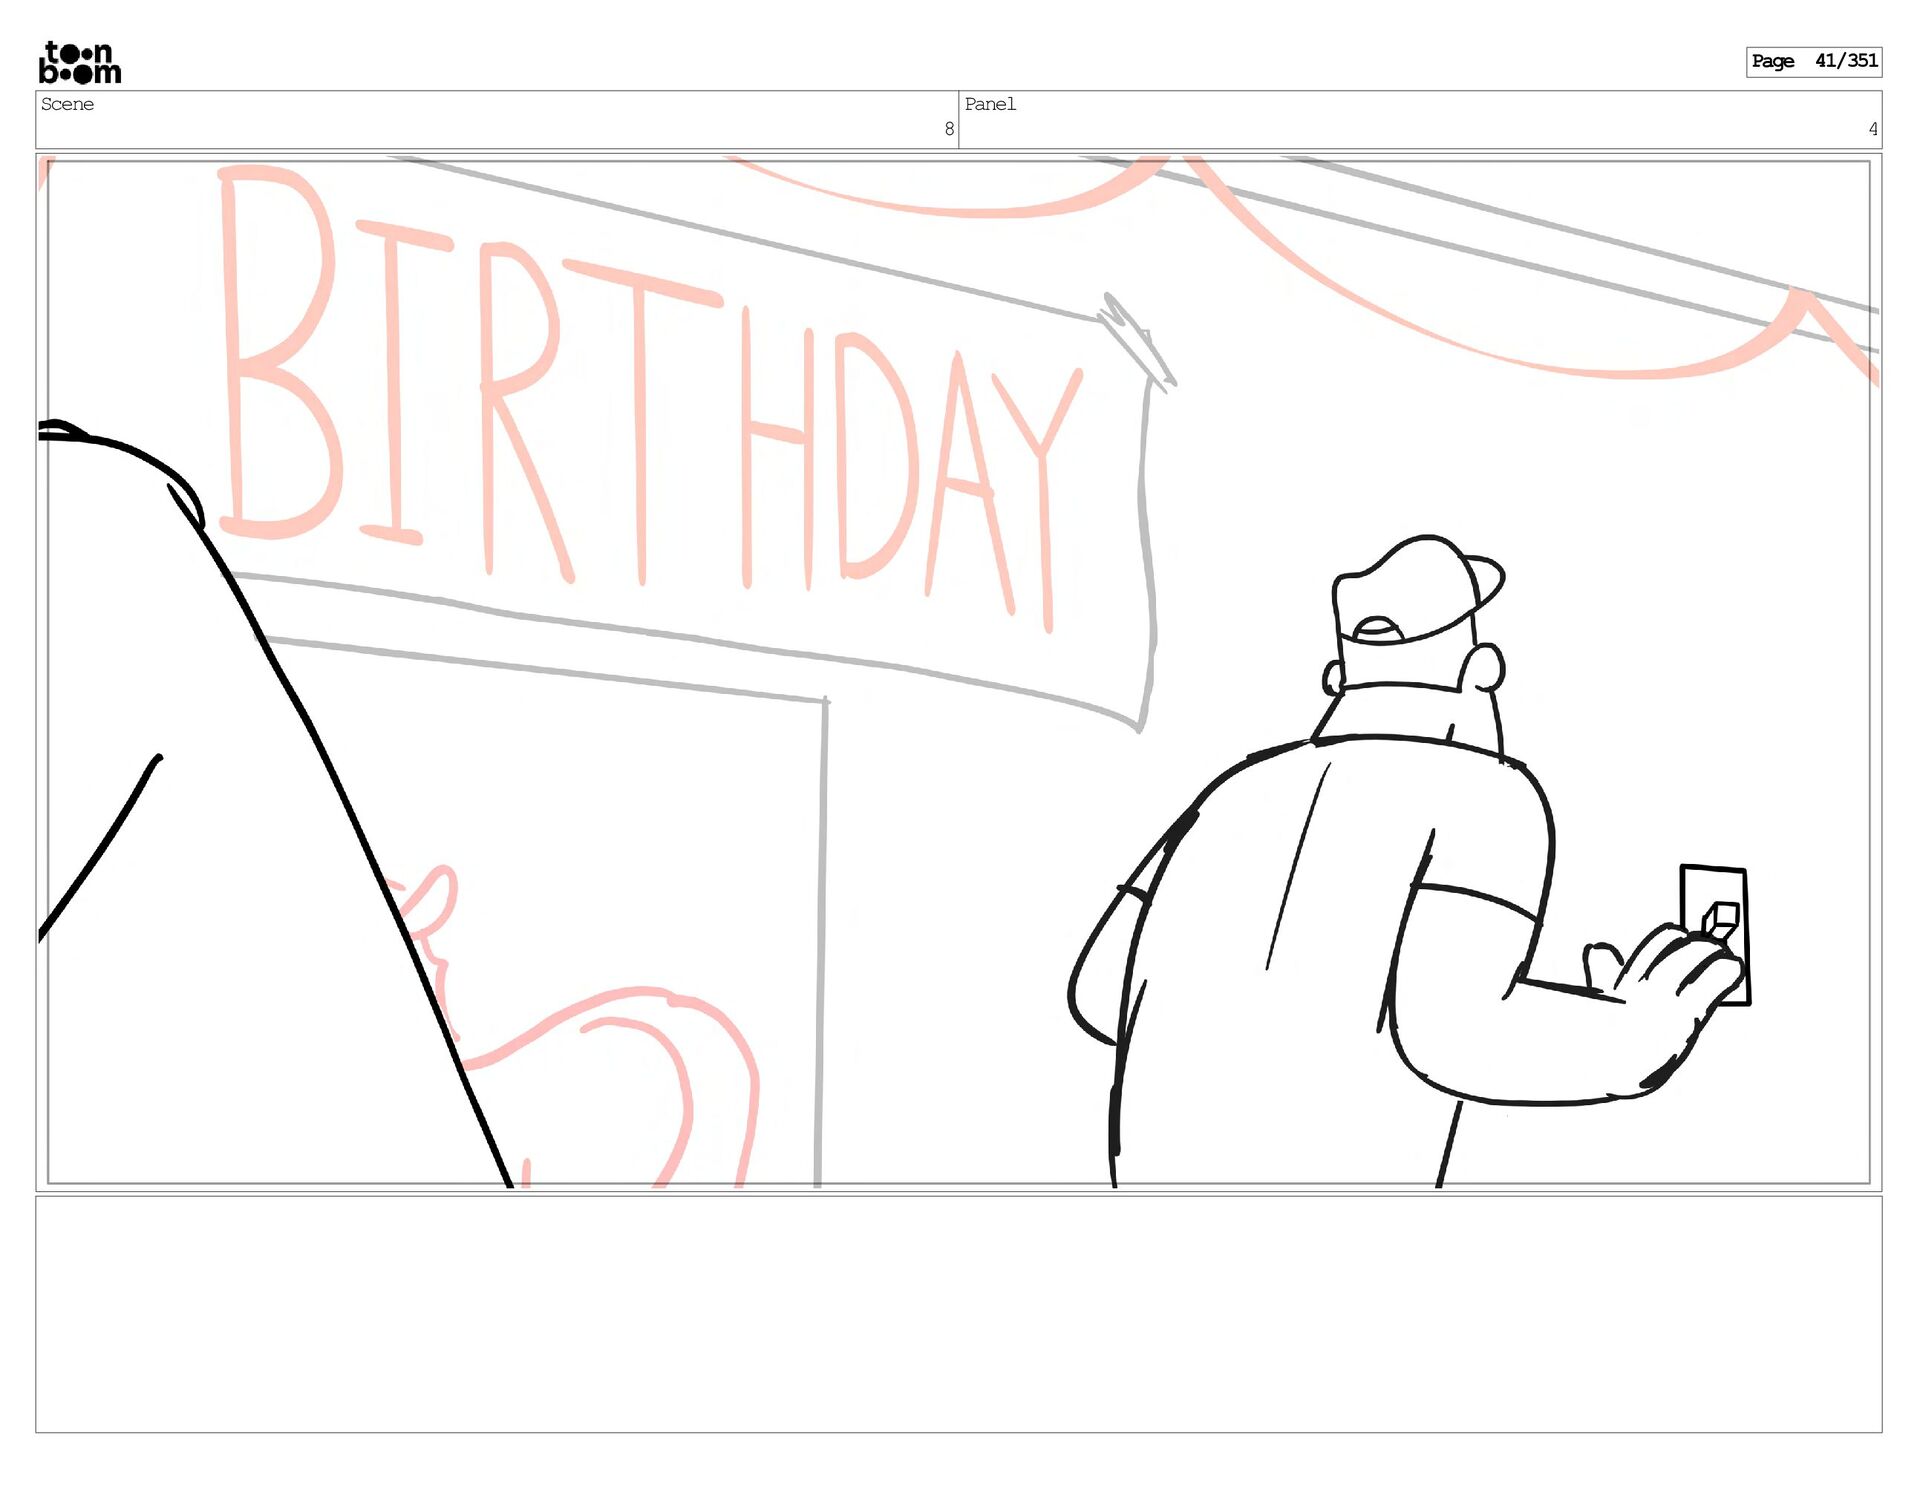1920x1486 pixels.
Task: Click the Toon Boom logo
Action: coord(79,63)
